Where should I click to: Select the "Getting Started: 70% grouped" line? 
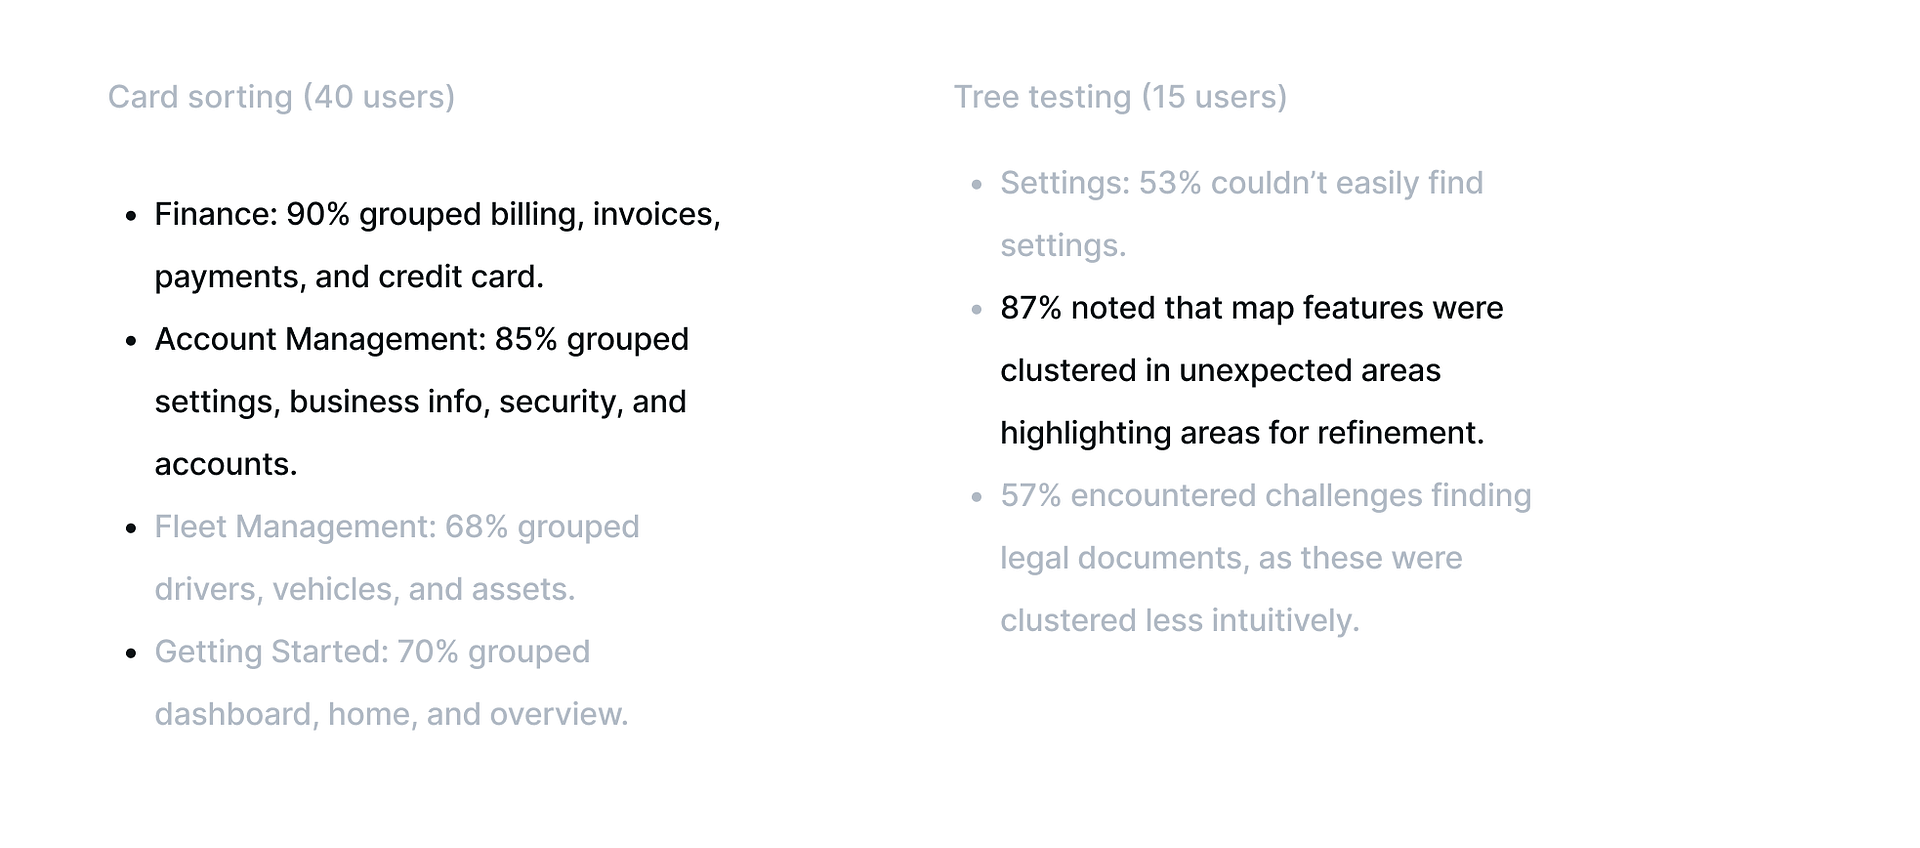pos(372,652)
